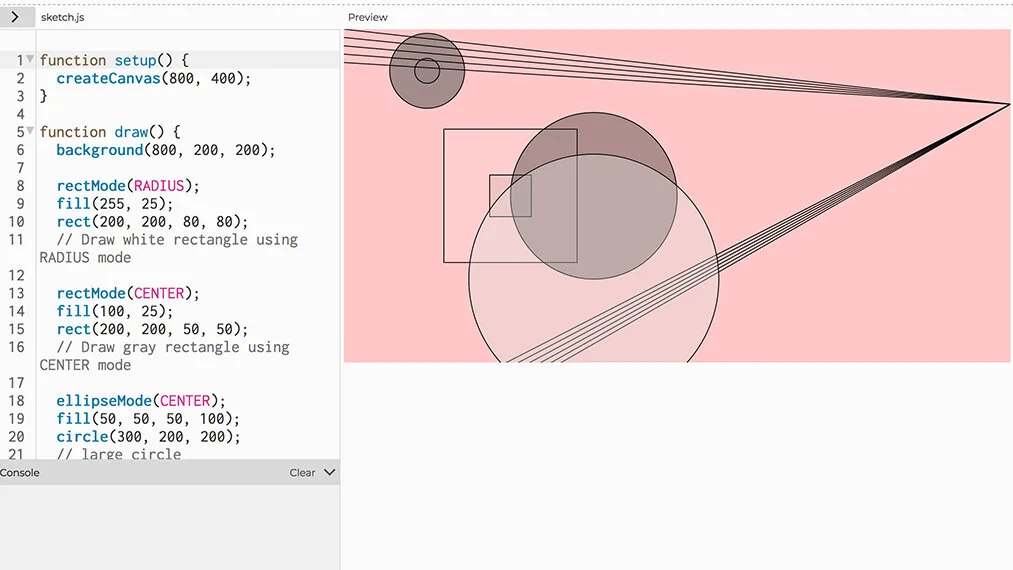Image resolution: width=1013 pixels, height=570 pixels.
Task: Click the comment about gray rectangle CENTER mode
Action: click(x=165, y=356)
